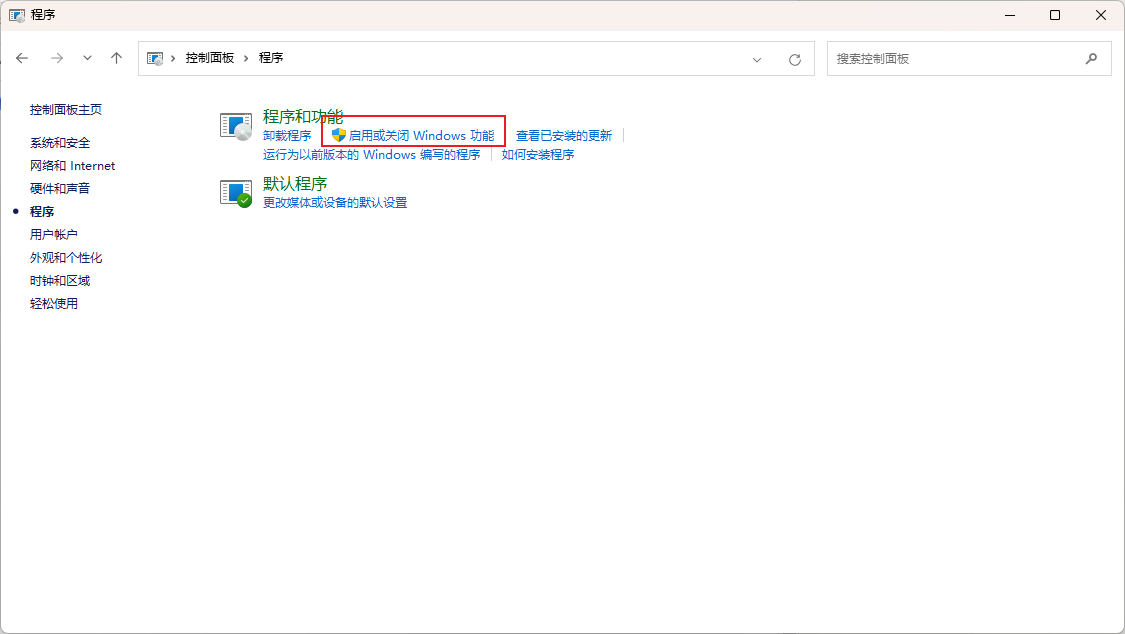Go forward with the right arrow
The width and height of the screenshot is (1125, 634).
(x=57, y=58)
